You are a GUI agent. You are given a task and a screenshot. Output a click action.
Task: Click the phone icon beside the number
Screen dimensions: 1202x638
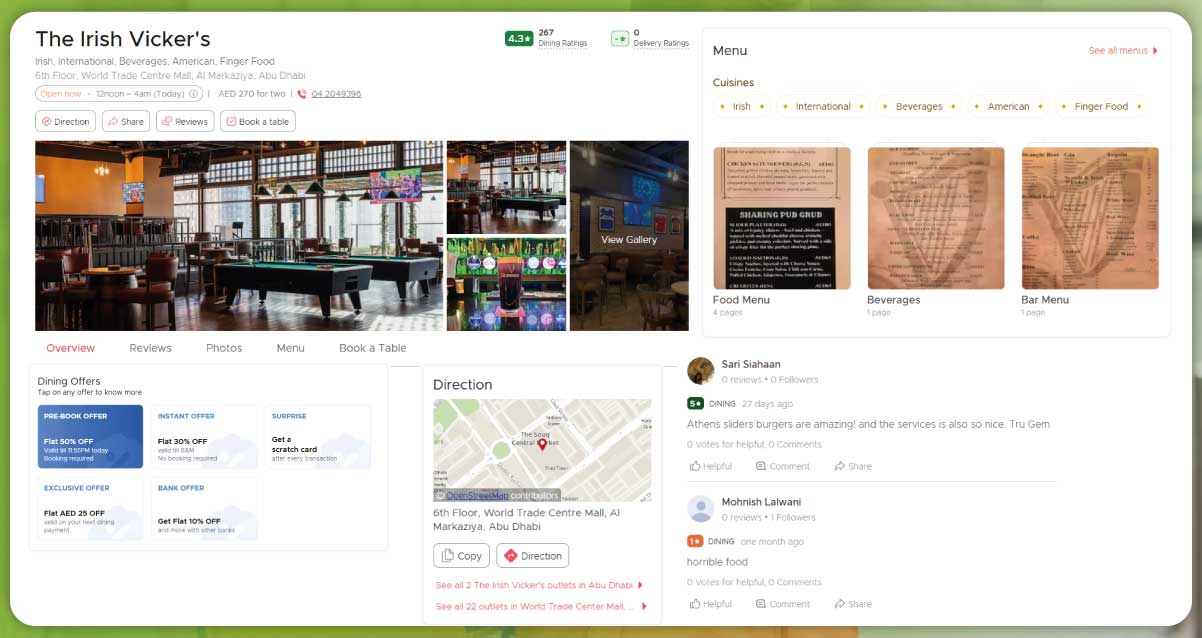[x=302, y=94]
